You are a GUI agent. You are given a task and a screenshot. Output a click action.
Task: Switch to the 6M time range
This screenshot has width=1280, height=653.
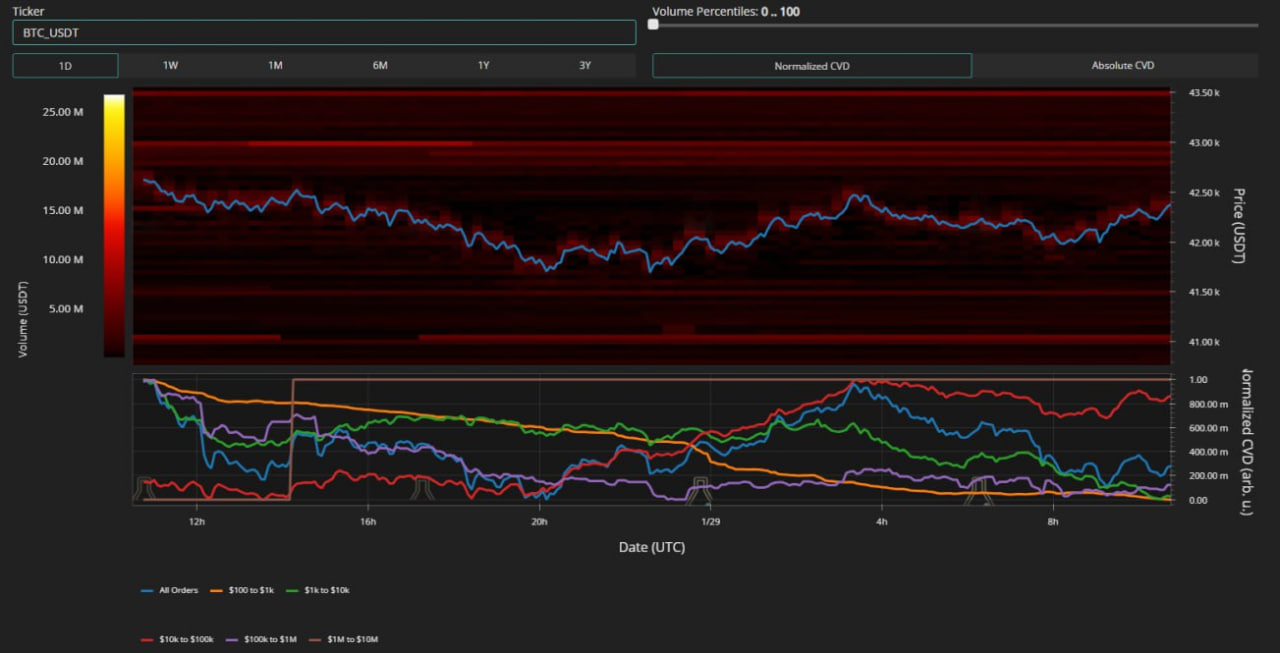[380, 65]
